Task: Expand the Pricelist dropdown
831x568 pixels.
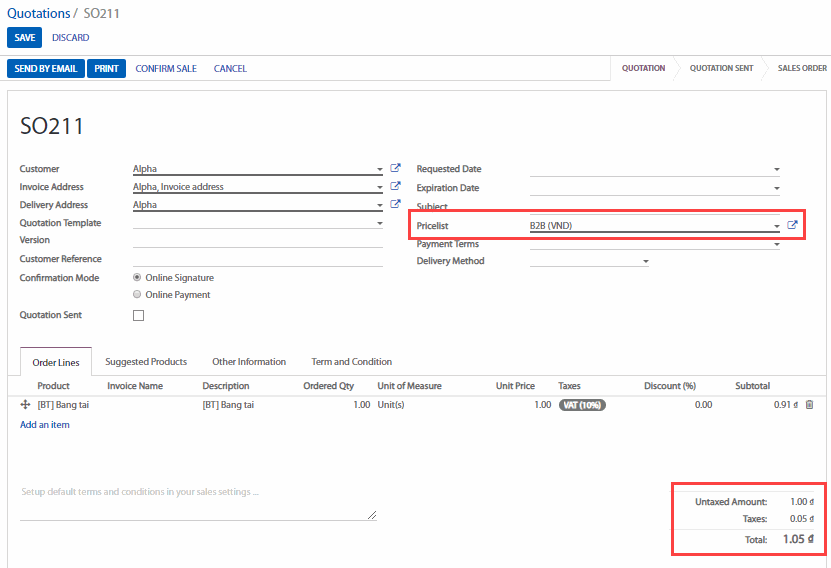Action: 777,227
